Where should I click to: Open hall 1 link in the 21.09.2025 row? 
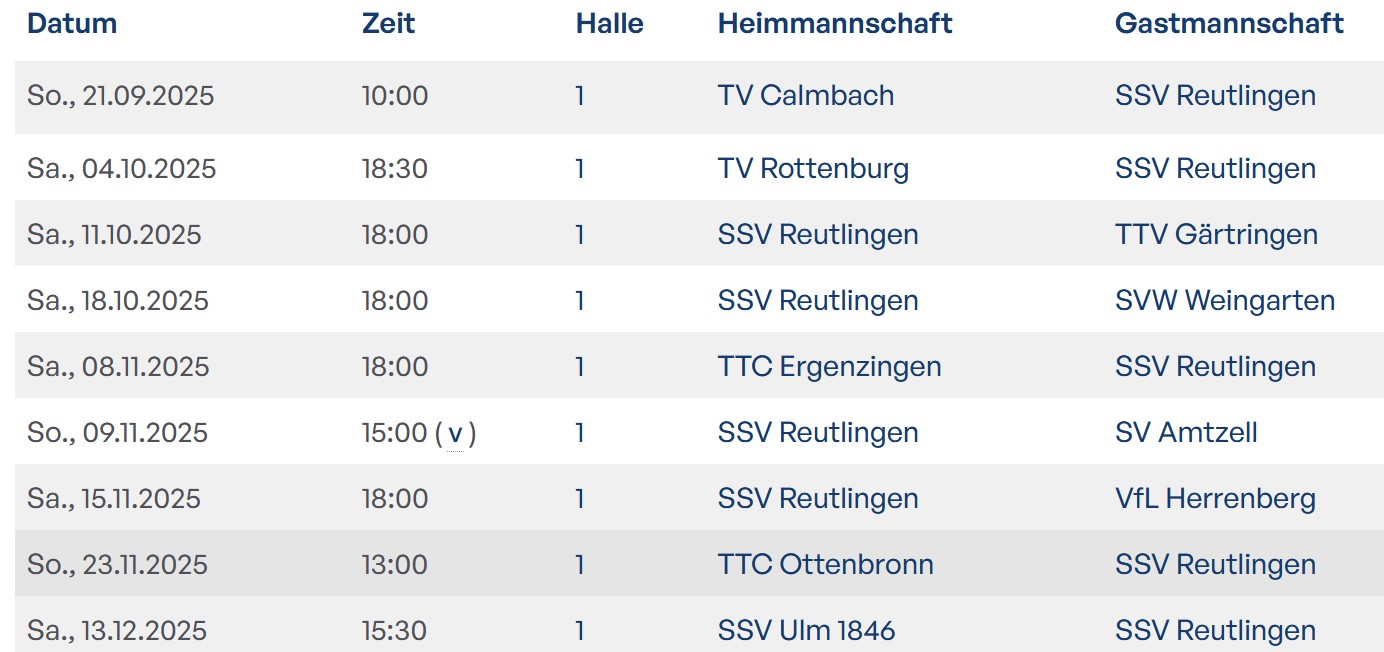(580, 96)
